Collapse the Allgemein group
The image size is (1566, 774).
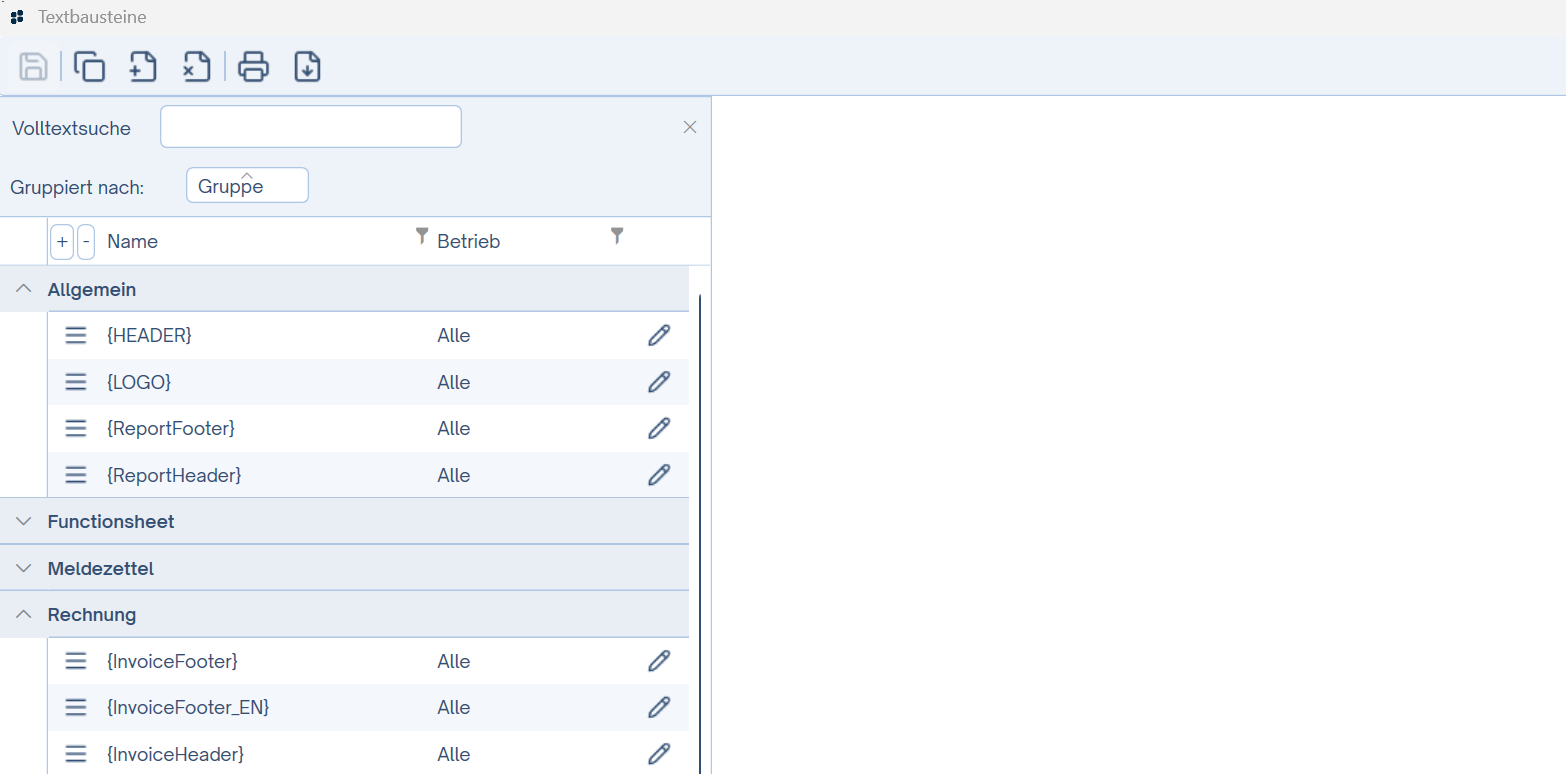pos(24,289)
